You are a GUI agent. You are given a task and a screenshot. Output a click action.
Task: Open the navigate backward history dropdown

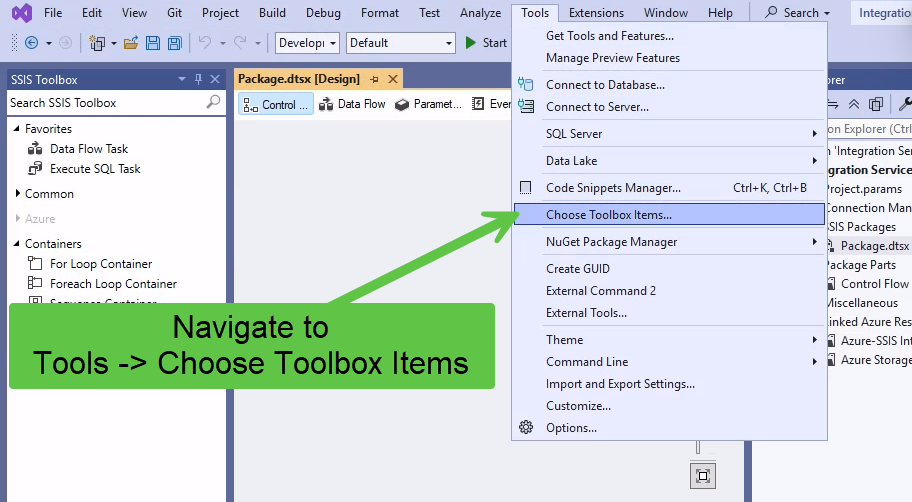point(49,43)
